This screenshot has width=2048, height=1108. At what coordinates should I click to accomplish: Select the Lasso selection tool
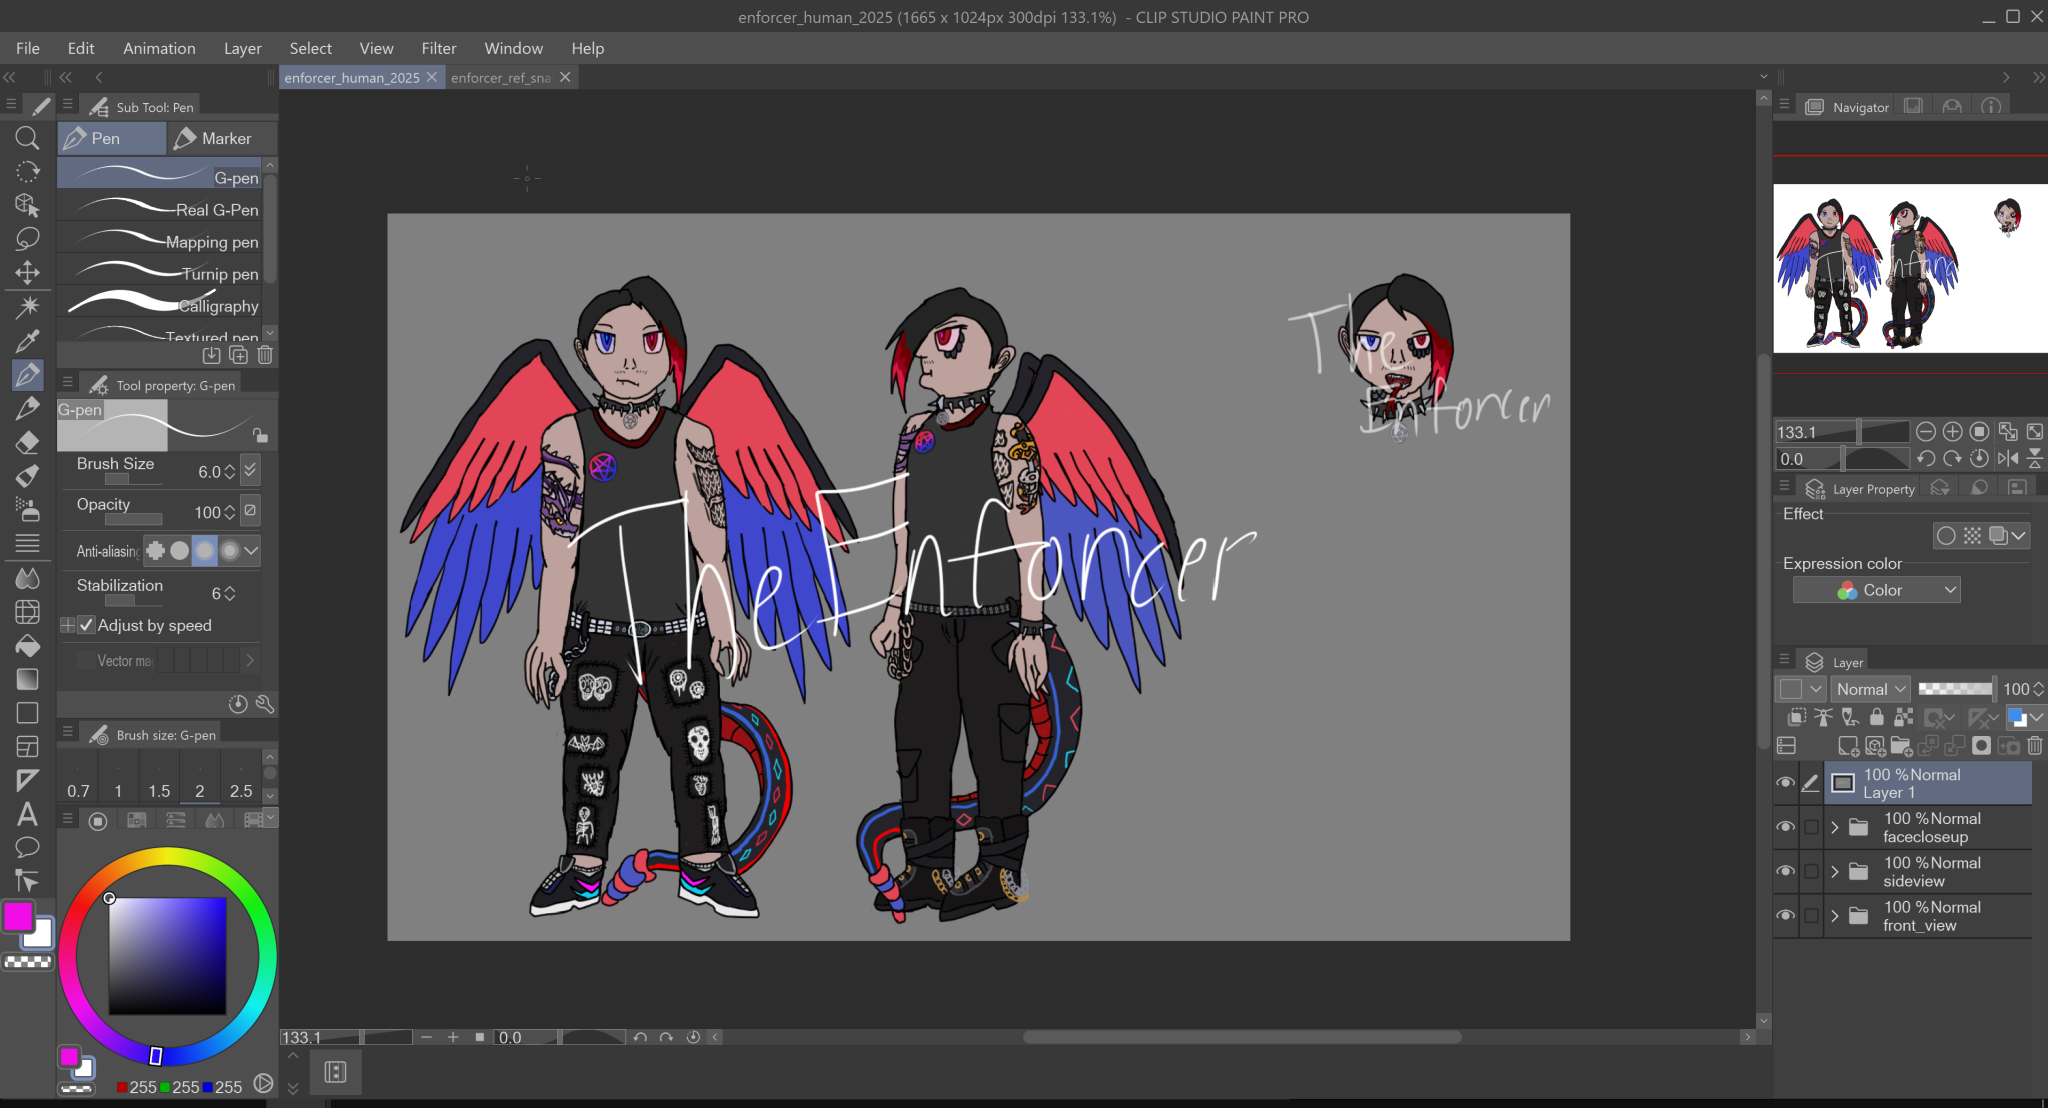click(x=27, y=238)
